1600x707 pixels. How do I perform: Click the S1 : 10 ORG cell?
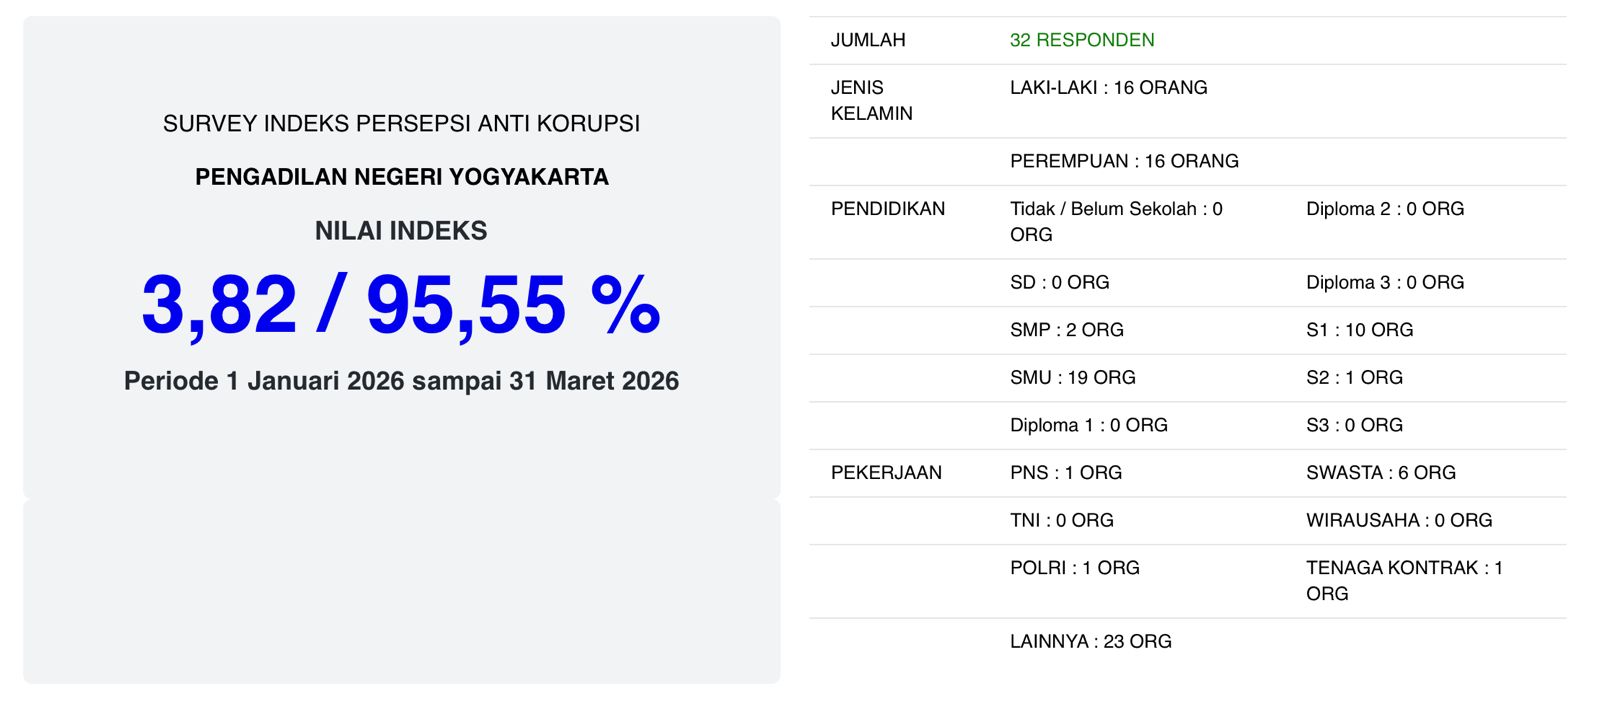click(x=1359, y=330)
